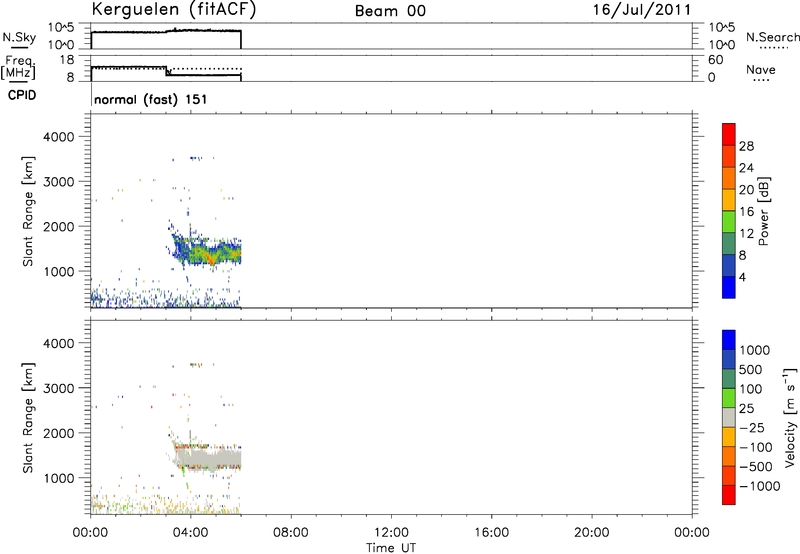Click the 'N.Sky' legend label

(19, 37)
